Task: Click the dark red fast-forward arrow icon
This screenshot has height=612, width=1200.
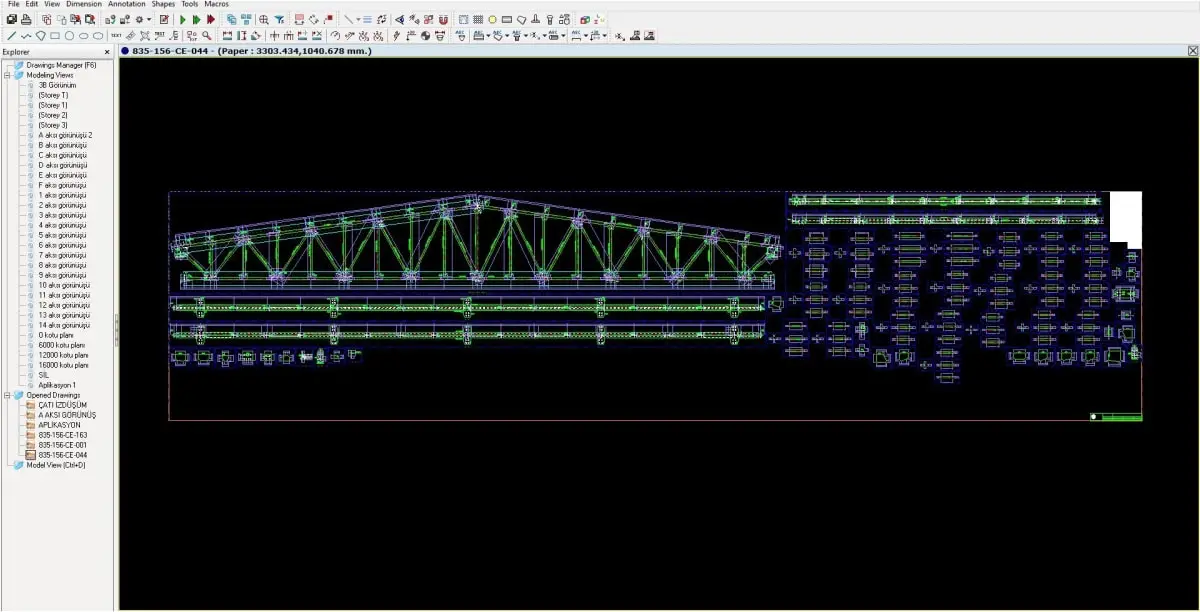Action: click(x=211, y=19)
